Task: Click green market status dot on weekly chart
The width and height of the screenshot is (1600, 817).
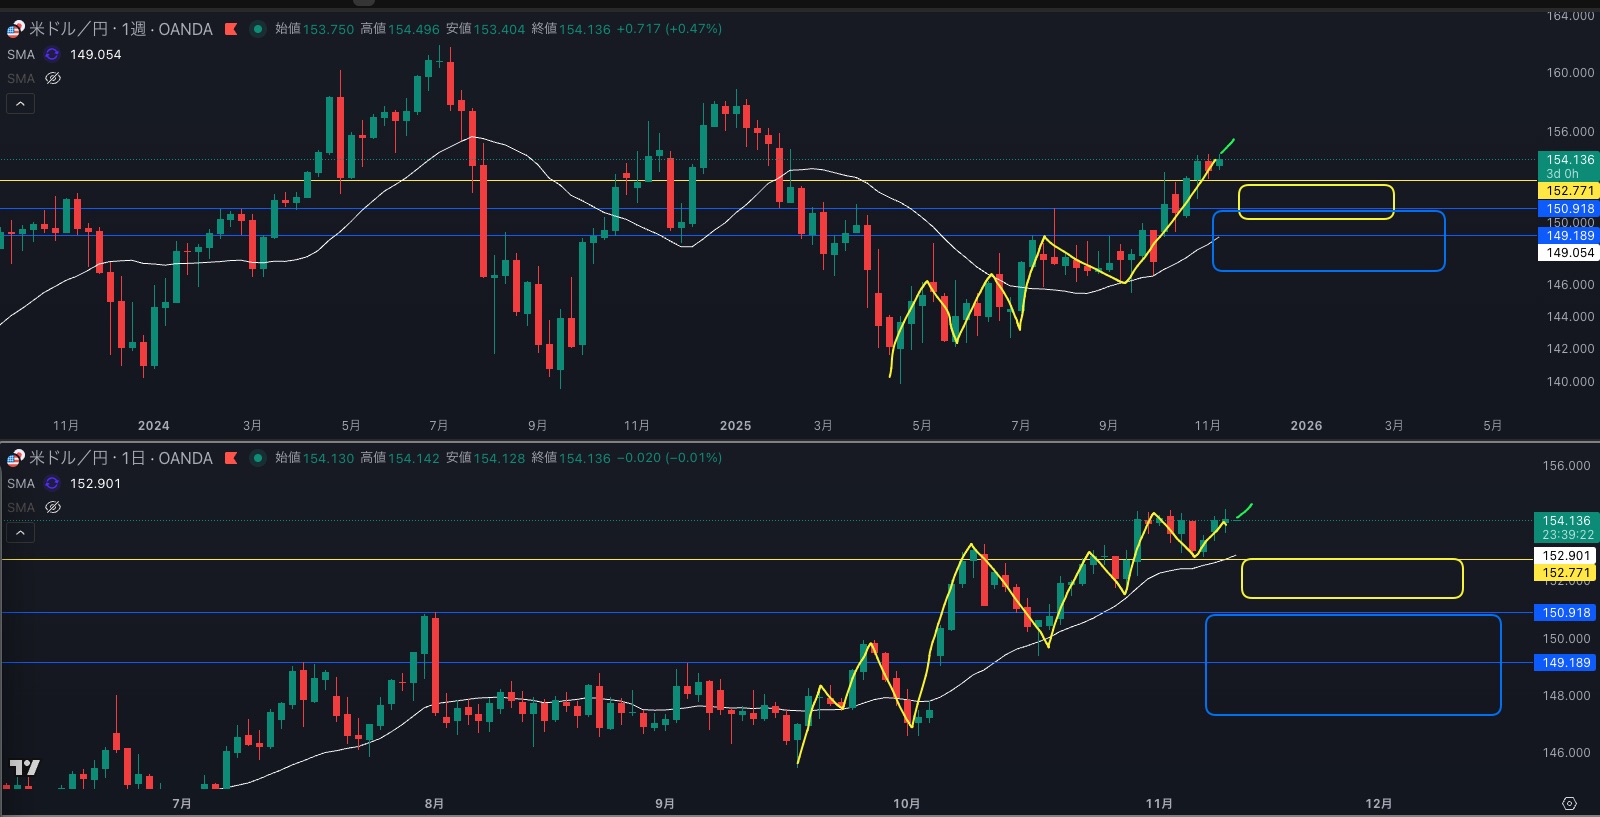Action: point(257,29)
